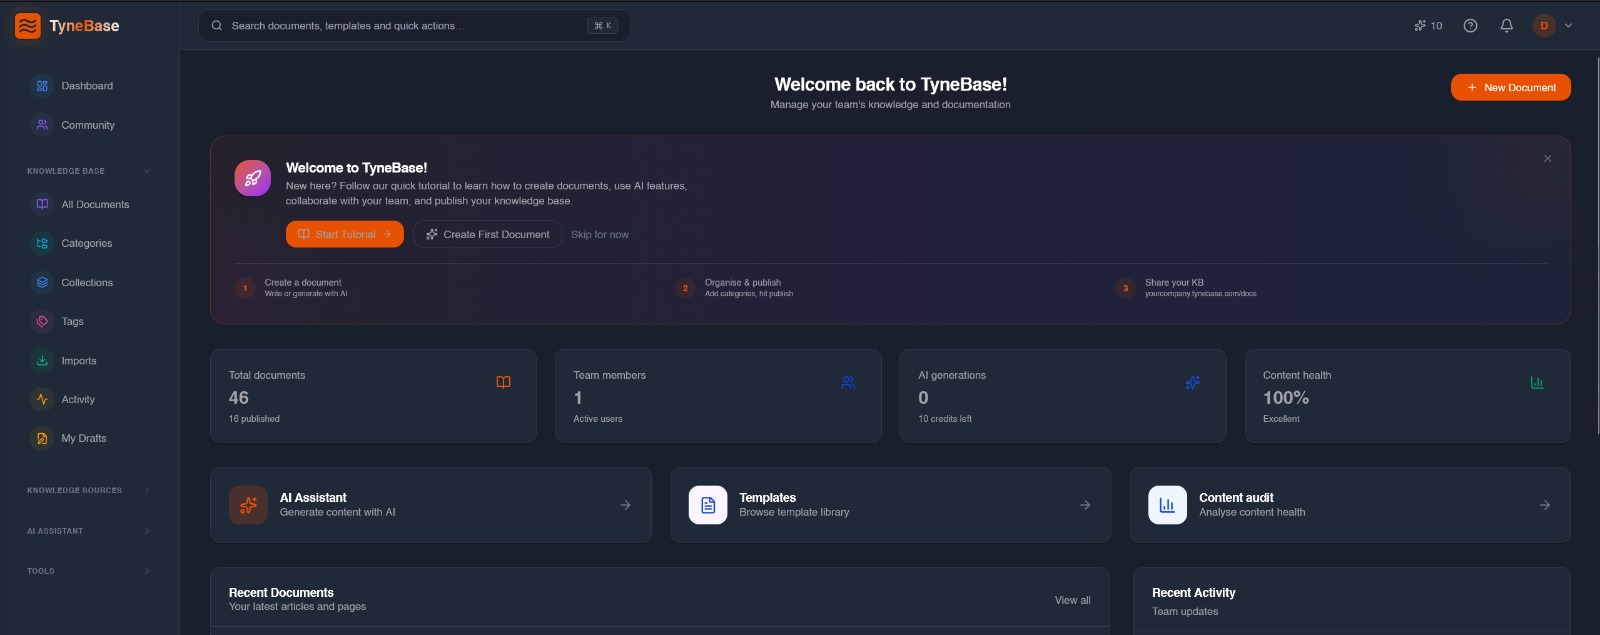Expand the AI Assistant sidebar section
Image resolution: width=1600 pixels, height=635 pixels.
[147, 531]
